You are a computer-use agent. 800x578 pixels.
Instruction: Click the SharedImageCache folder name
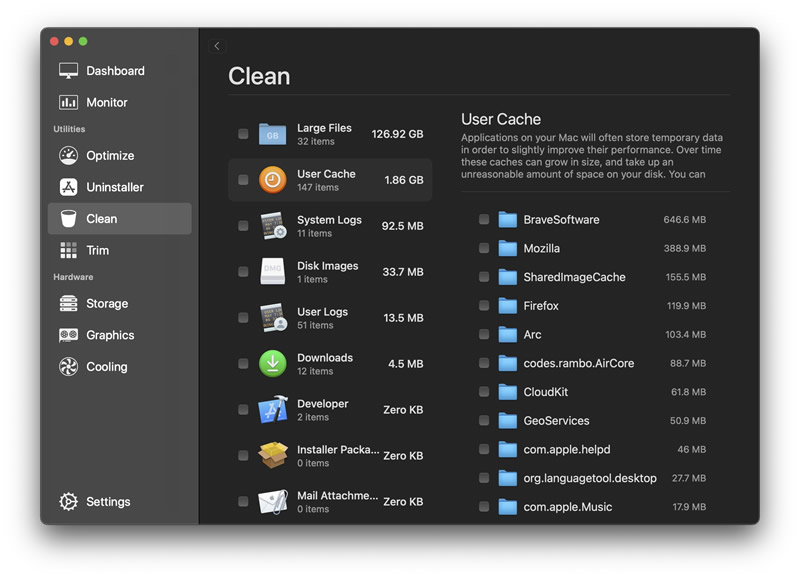pyautogui.click(x=574, y=278)
